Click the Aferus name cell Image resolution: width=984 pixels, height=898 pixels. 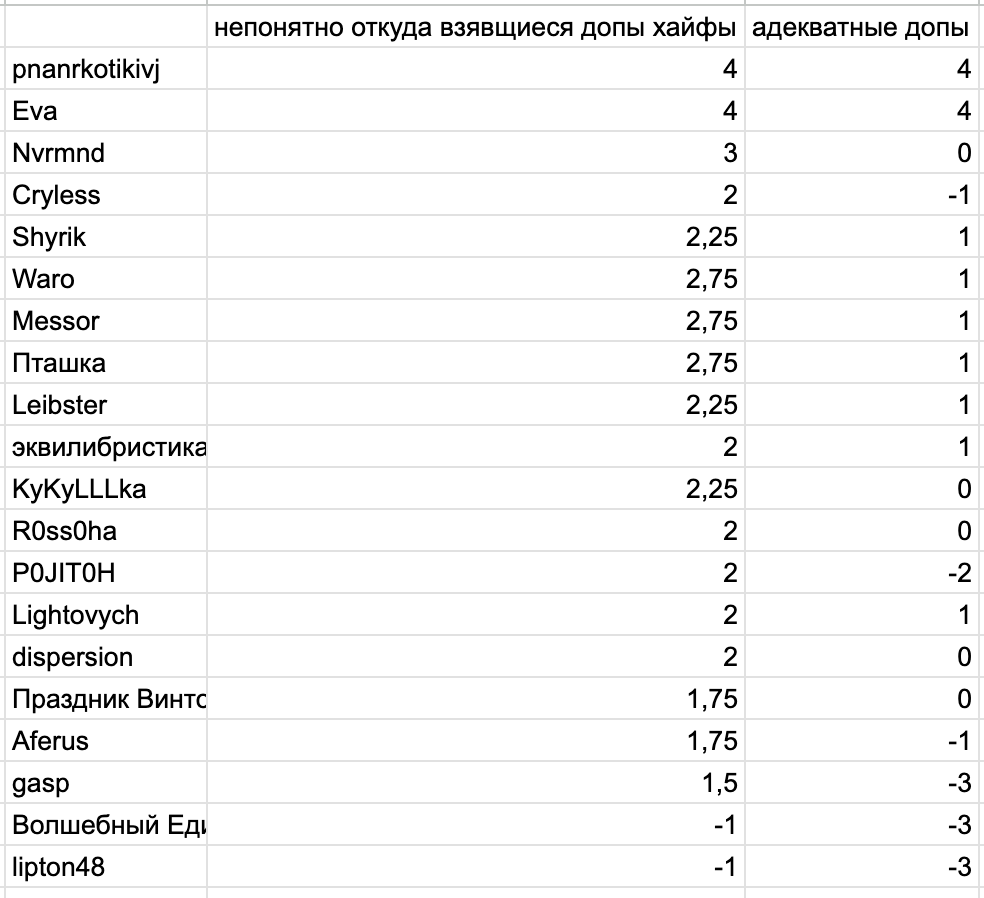tap(105, 741)
